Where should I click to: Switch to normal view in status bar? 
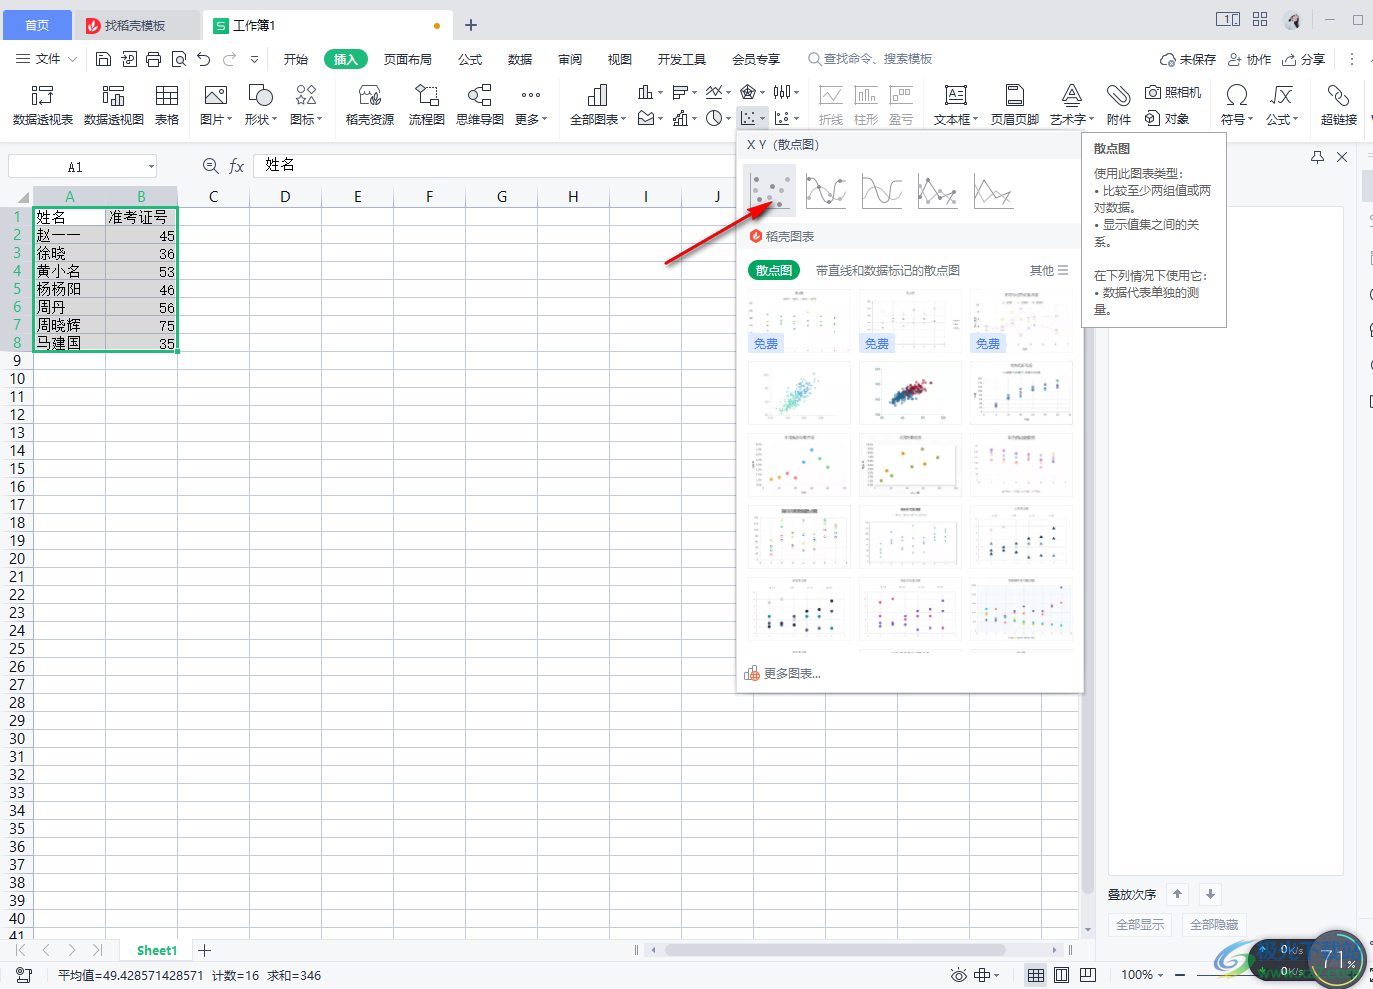coord(1036,975)
